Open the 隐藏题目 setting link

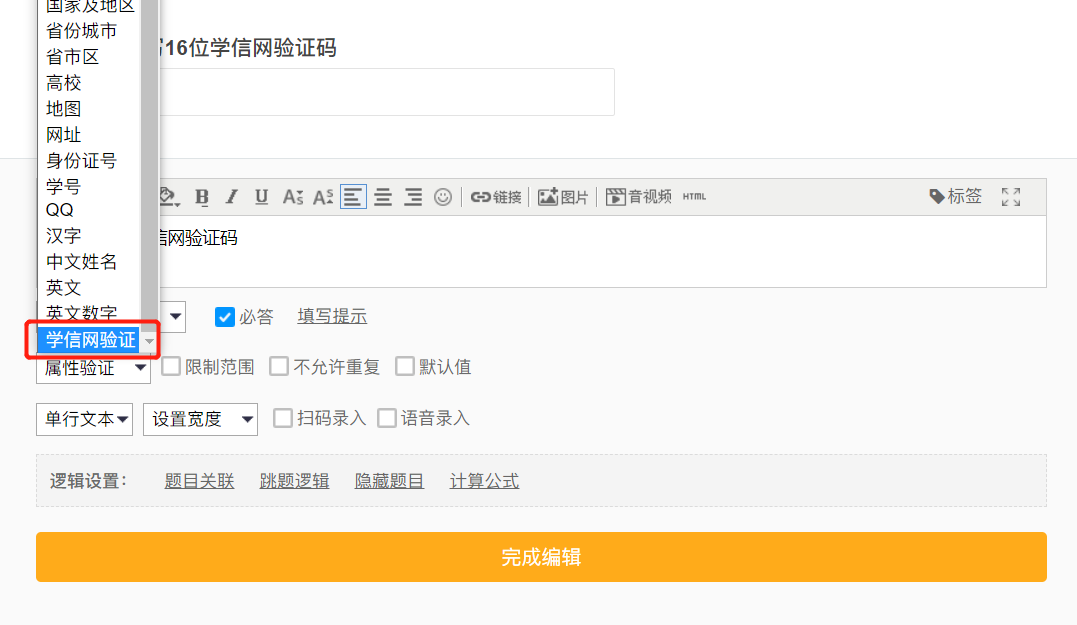click(389, 481)
